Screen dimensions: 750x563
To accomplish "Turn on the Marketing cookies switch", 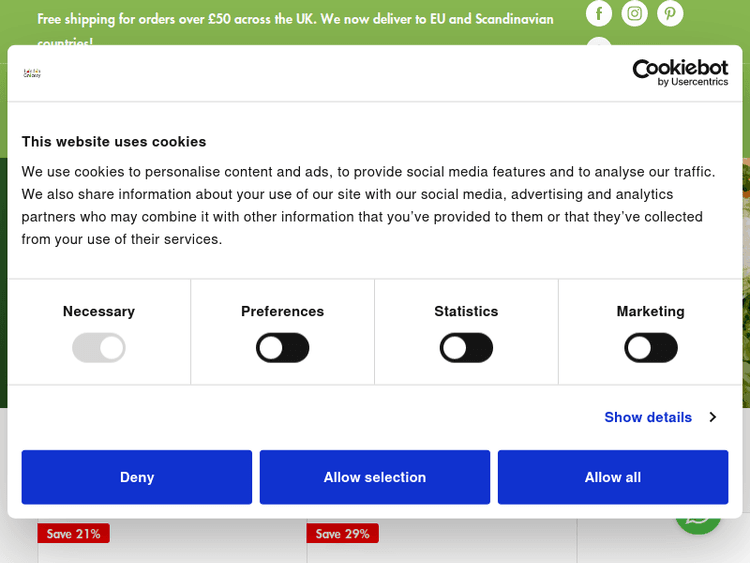I will [651, 348].
